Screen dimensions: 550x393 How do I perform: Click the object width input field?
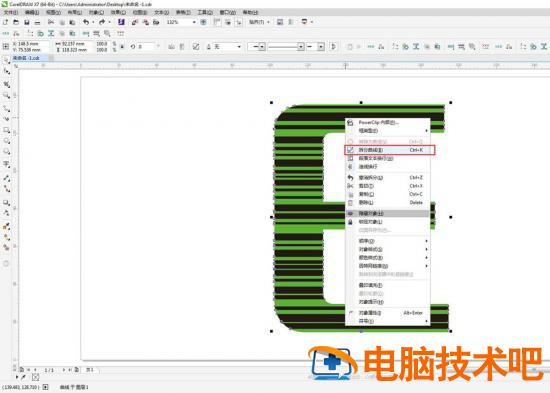coord(74,44)
